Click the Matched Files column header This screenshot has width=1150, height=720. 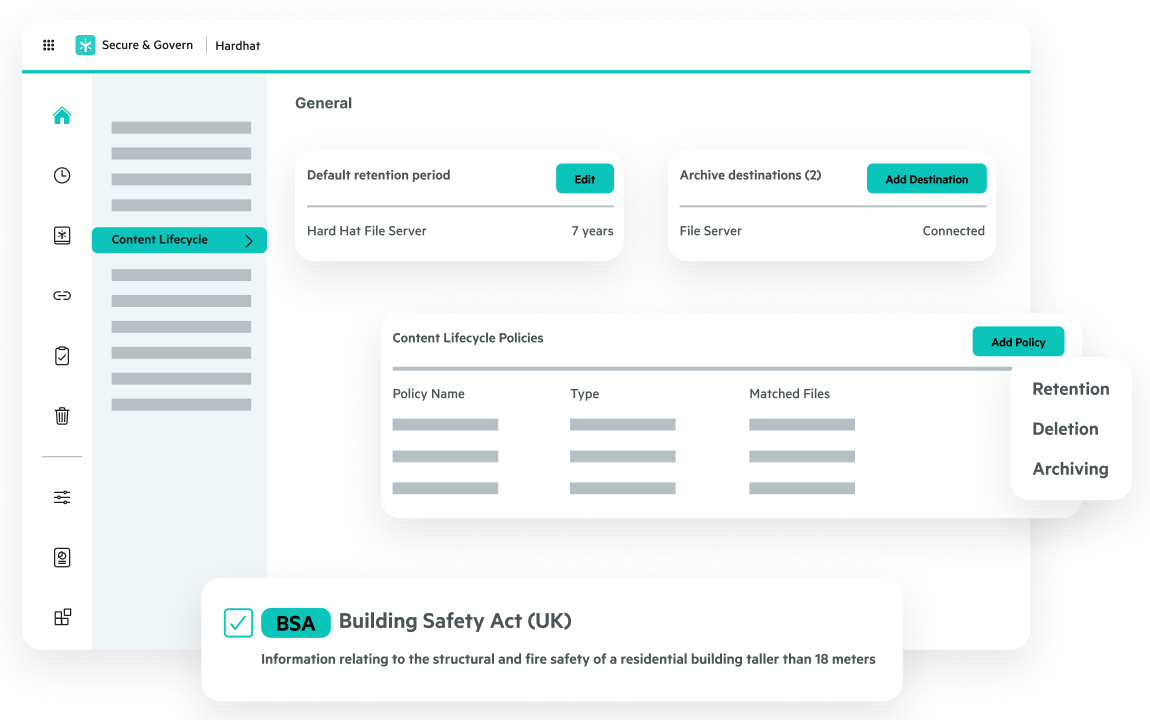789,394
